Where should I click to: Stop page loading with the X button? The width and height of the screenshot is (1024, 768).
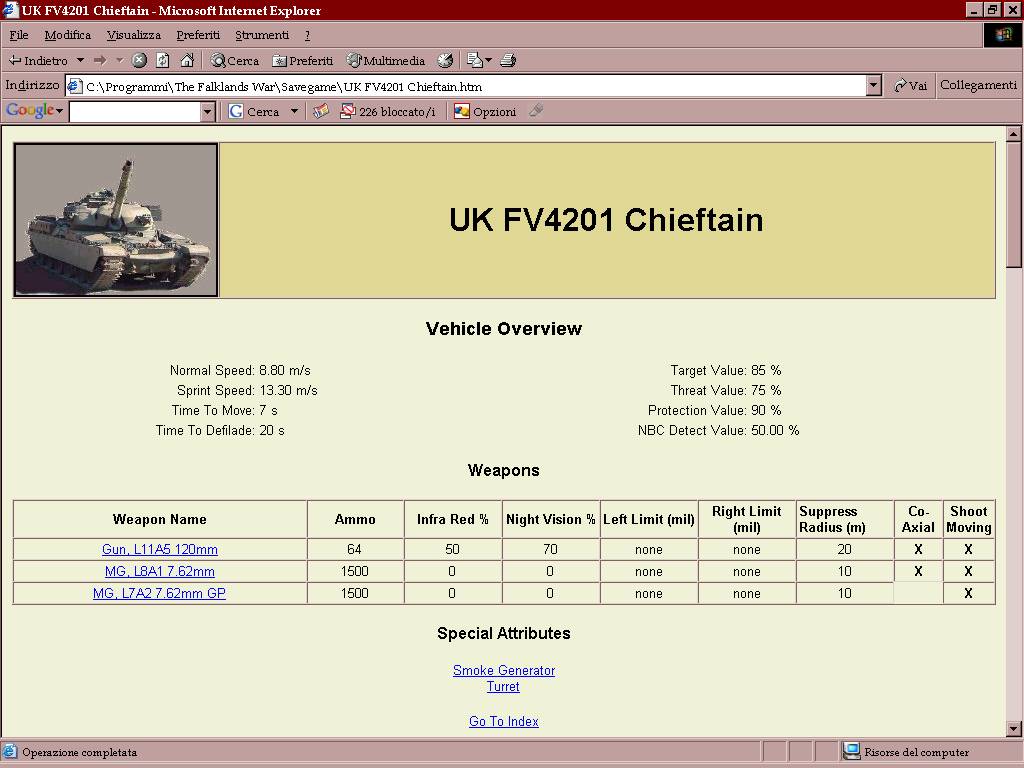click(x=139, y=61)
